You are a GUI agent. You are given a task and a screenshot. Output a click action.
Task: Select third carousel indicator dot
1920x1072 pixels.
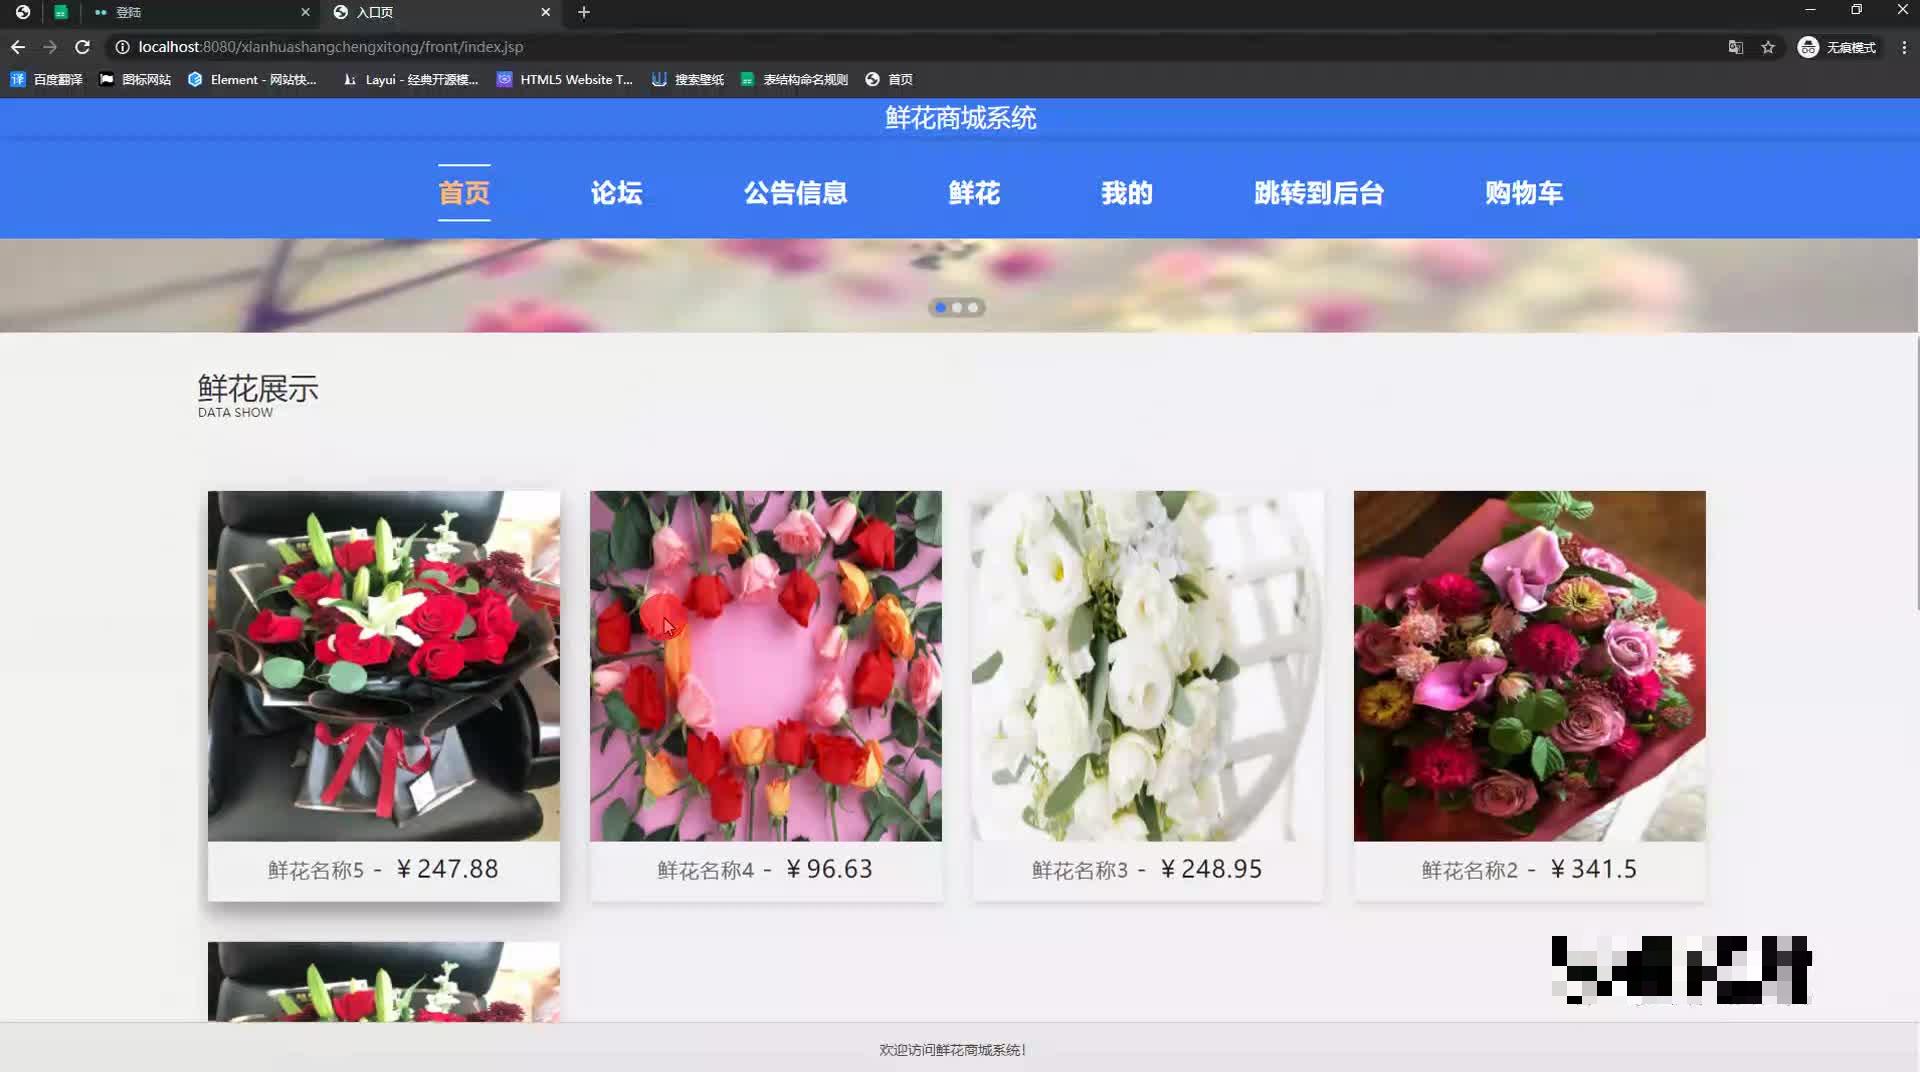[973, 307]
